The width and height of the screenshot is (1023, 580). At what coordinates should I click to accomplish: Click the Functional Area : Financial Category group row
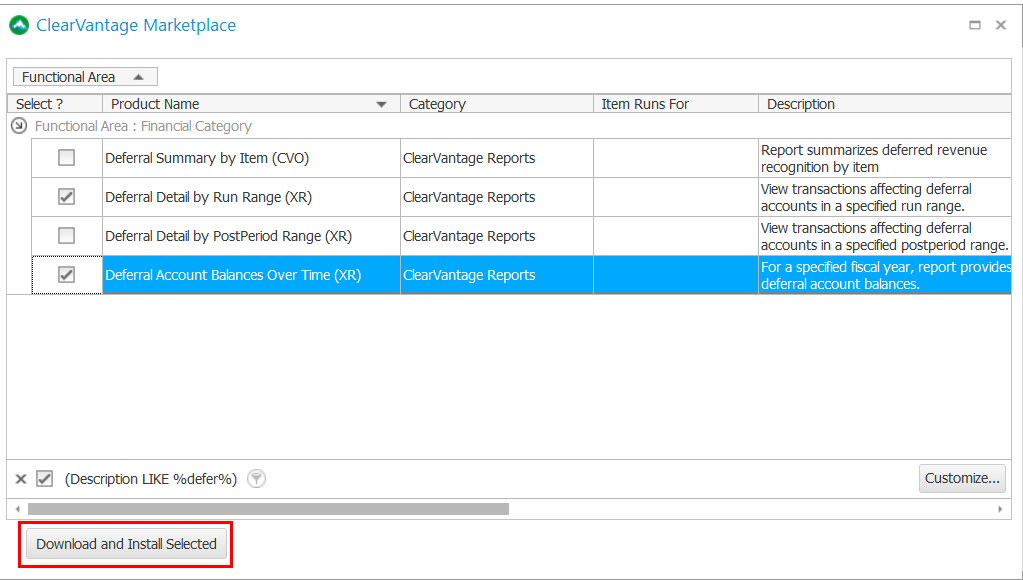point(509,126)
